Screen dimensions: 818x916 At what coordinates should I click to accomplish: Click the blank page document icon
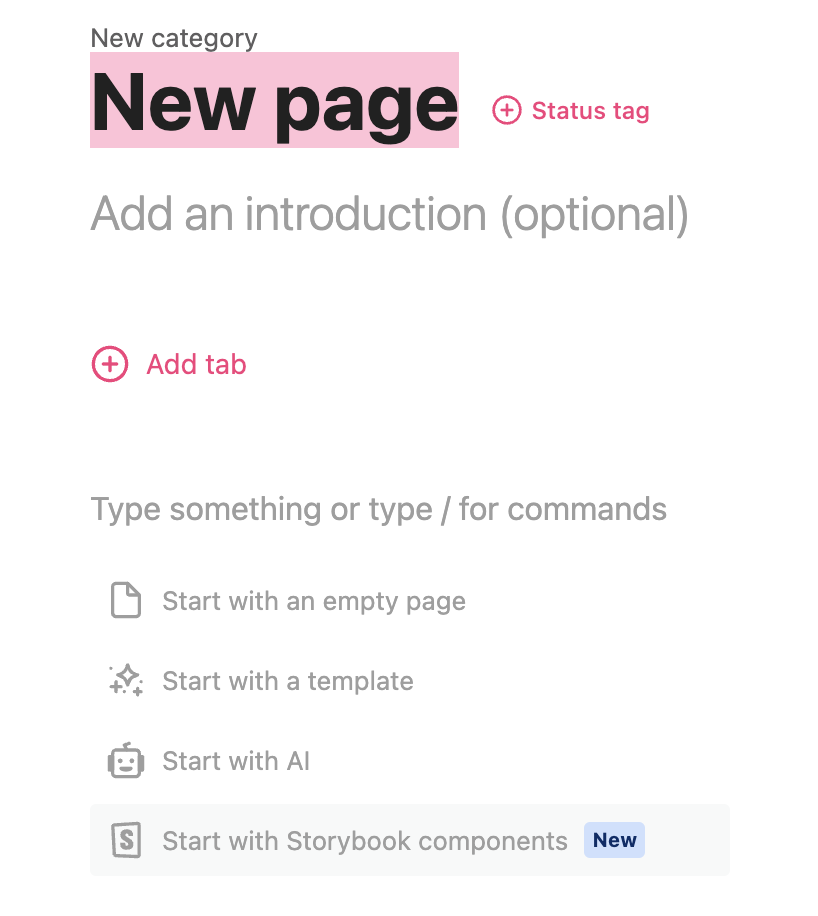126,600
